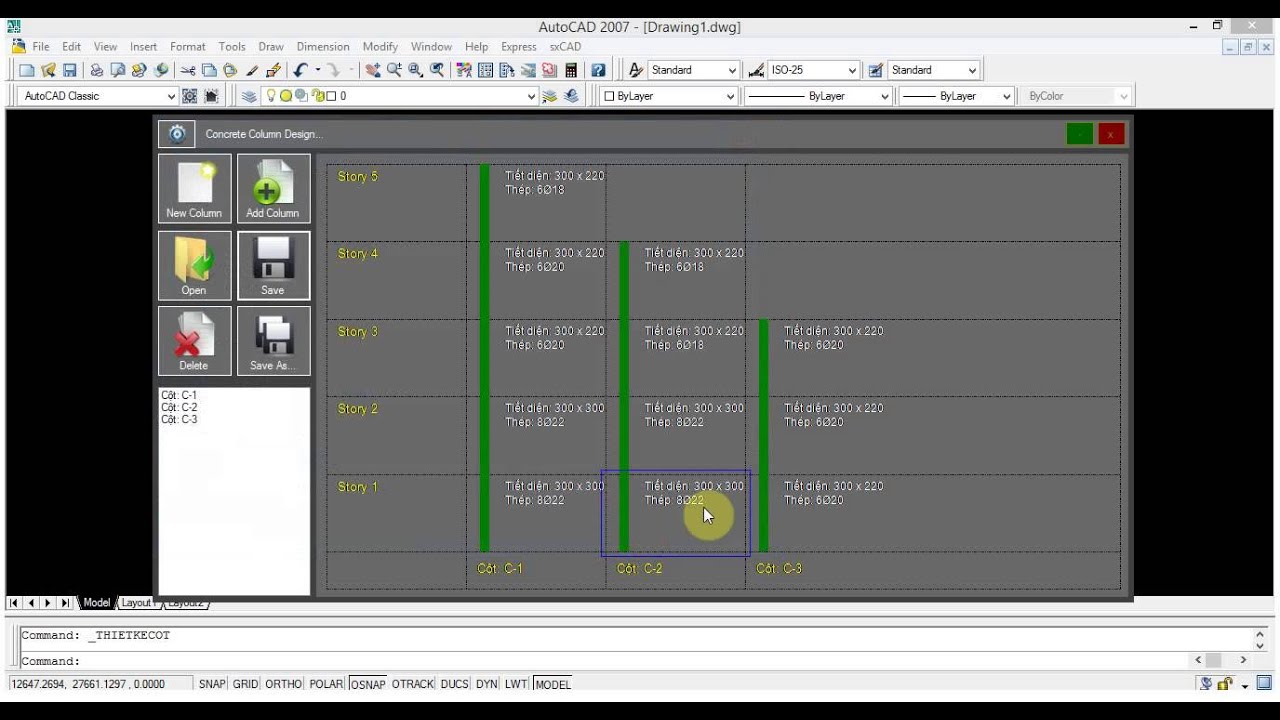Click Workspace Settings gear icon
The image size is (1280, 720).
pyautogui.click(x=189, y=96)
